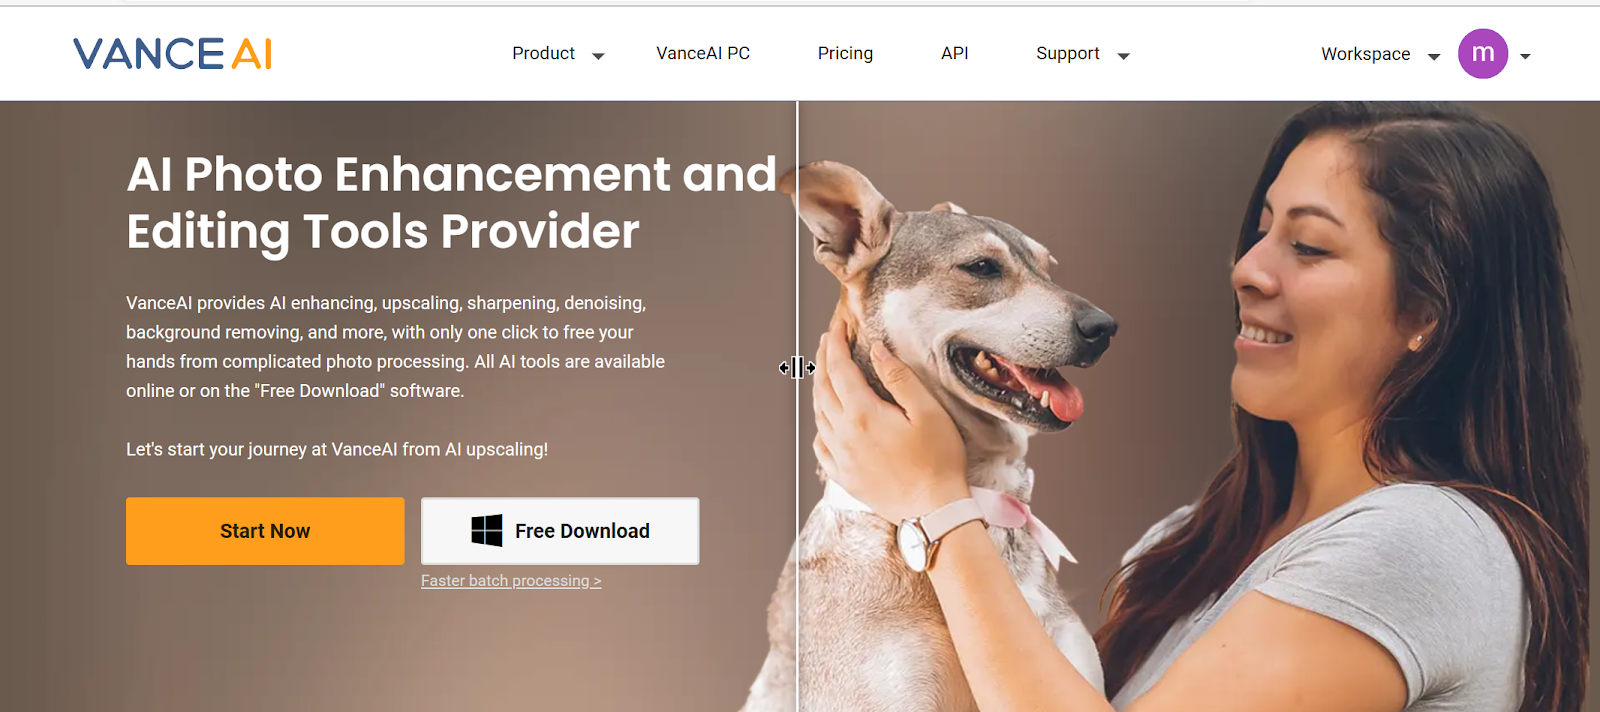Expand the Product dropdown arrow
1600x712 pixels.
pyautogui.click(x=598, y=56)
